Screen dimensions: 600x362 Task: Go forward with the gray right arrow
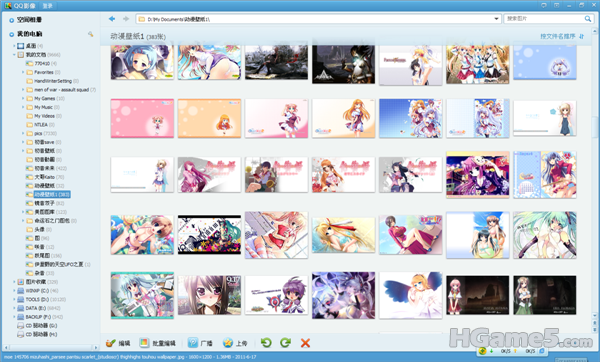pyautogui.click(x=126, y=19)
